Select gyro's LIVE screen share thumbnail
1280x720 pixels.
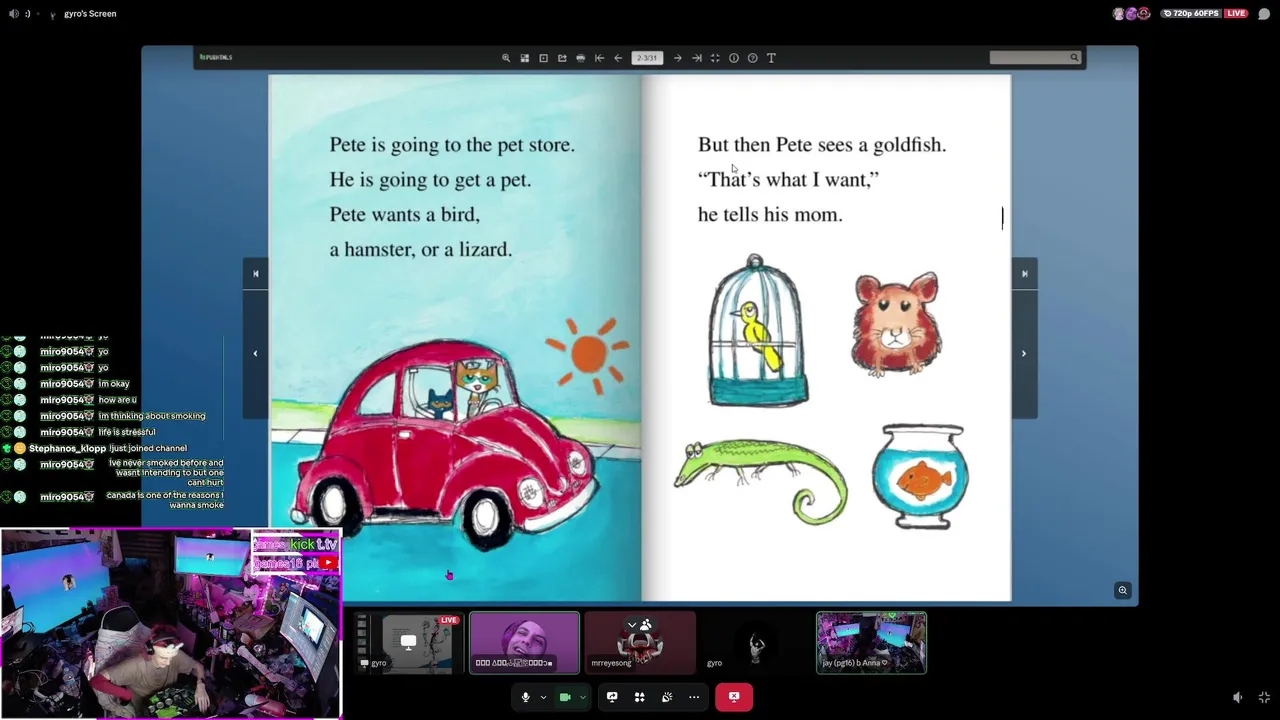click(408, 643)
